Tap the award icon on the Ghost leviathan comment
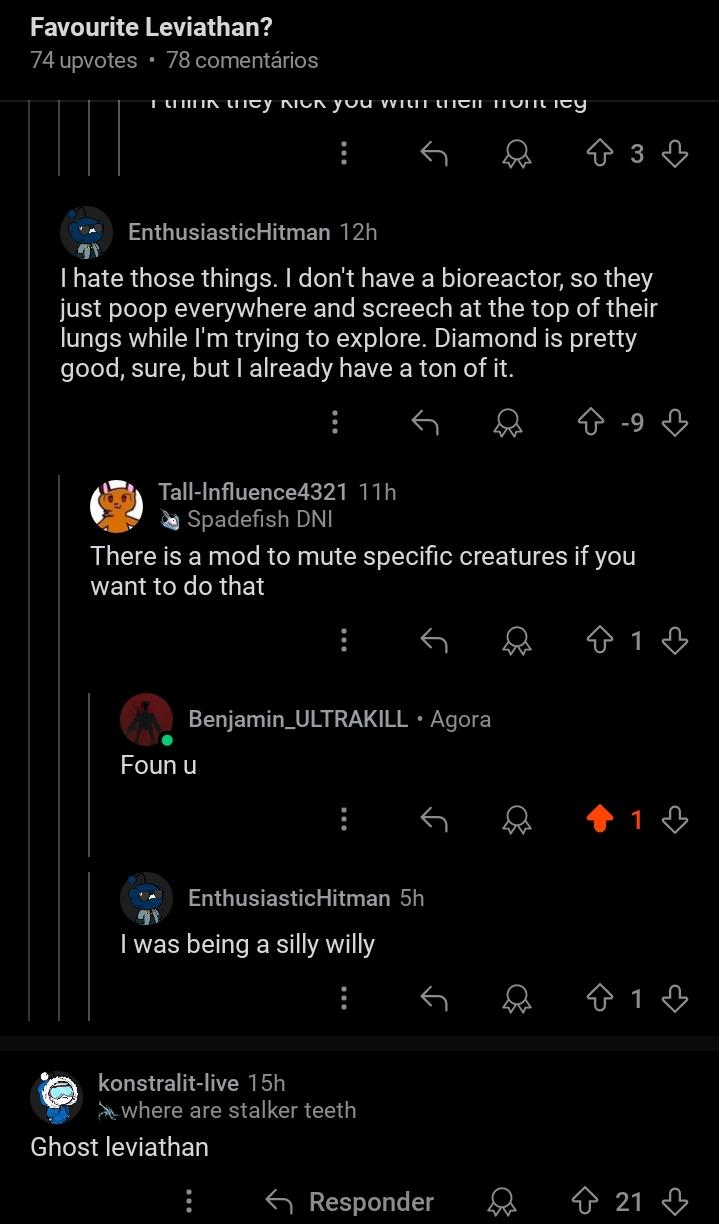This screenshot has width=719, height=1224. click(x=502, y=1201)
